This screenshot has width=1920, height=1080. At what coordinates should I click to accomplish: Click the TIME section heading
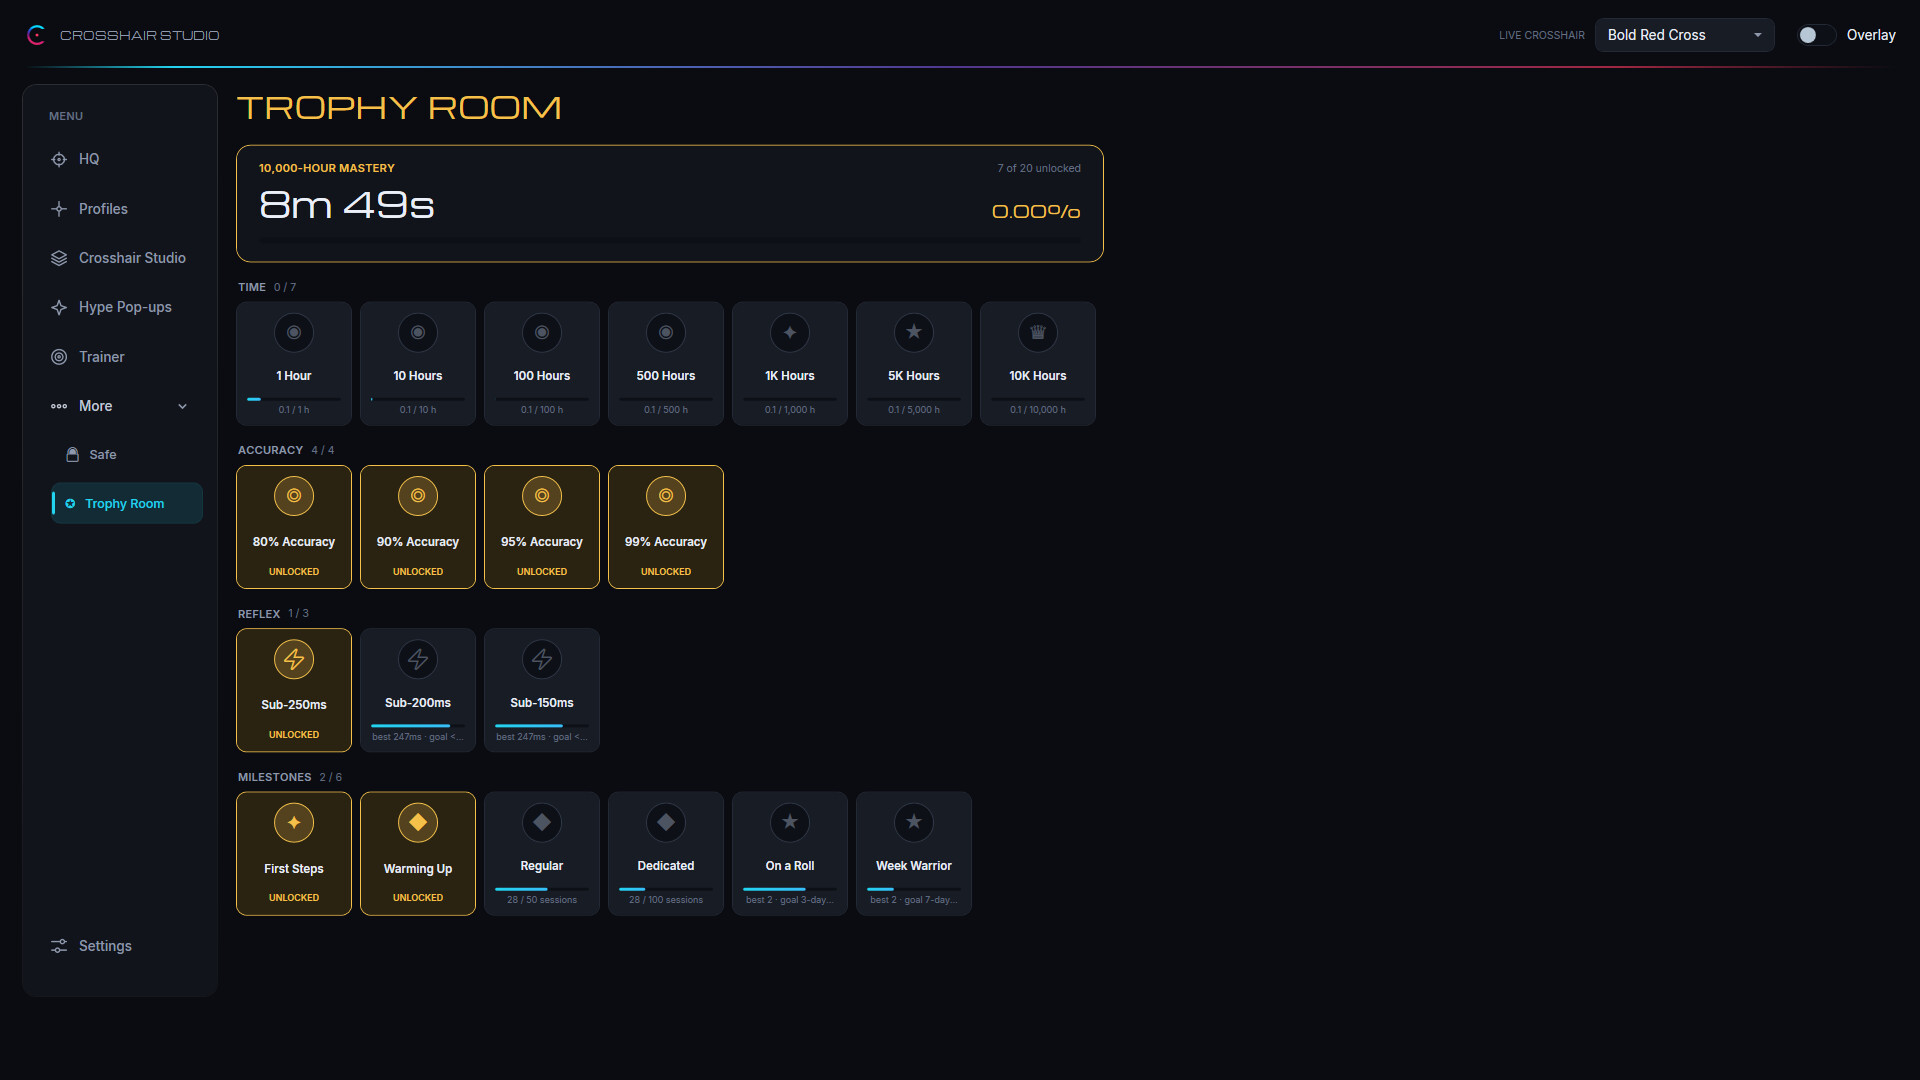coord(252,287)
